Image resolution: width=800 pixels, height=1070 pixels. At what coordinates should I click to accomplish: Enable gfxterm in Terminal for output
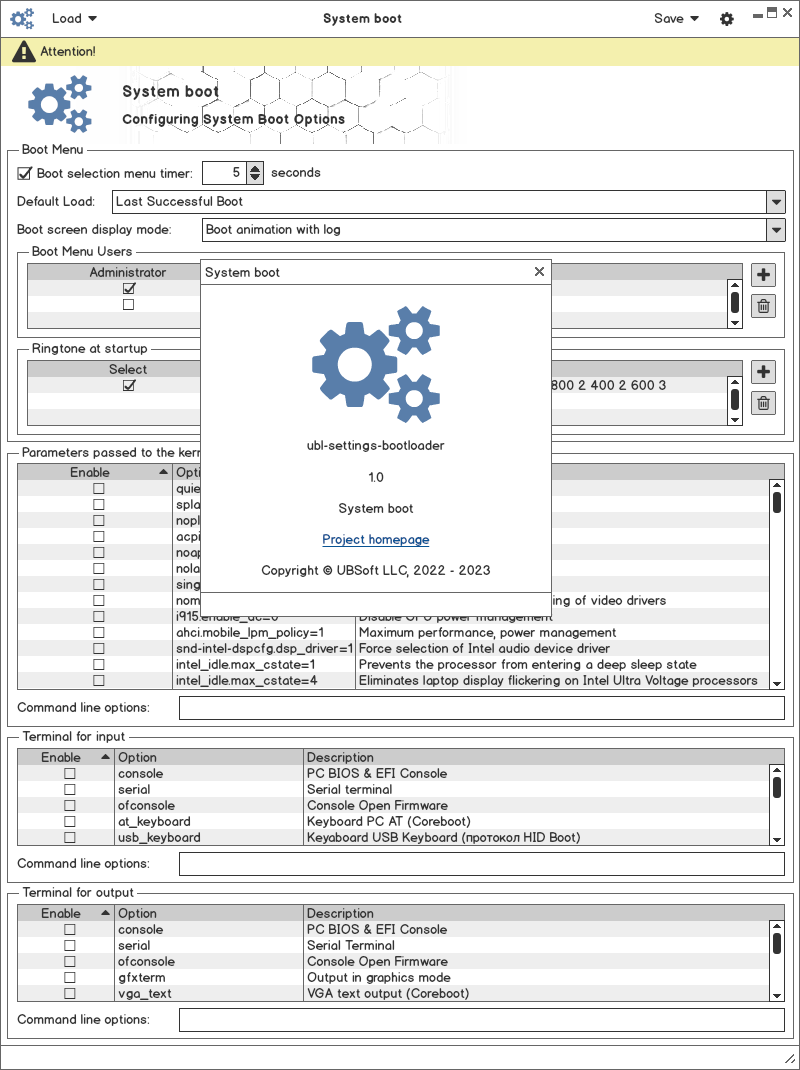click(x=70, y=977)
